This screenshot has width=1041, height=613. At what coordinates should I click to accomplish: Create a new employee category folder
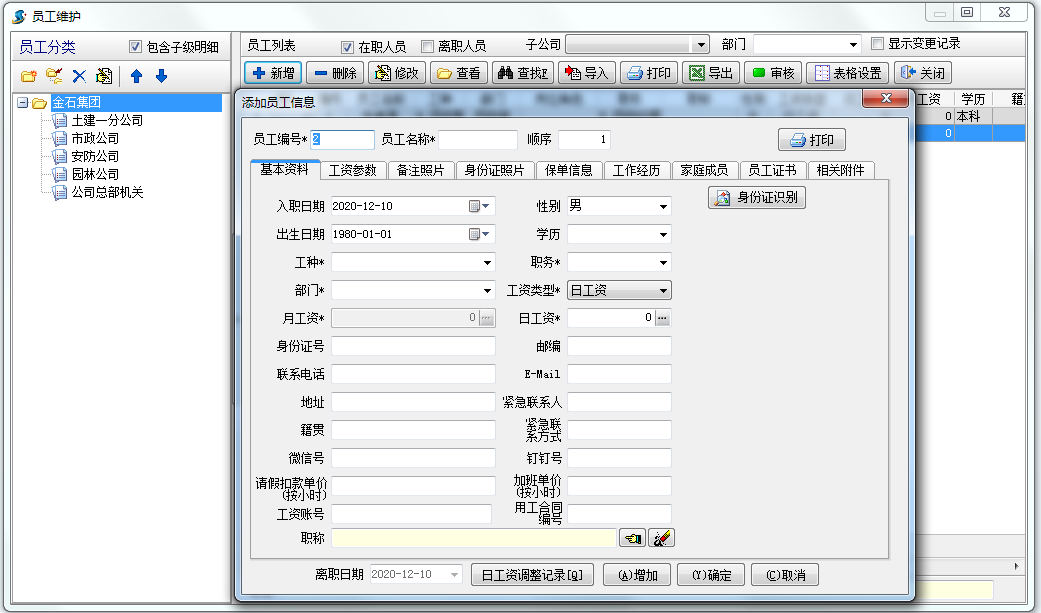click(27, 76)
